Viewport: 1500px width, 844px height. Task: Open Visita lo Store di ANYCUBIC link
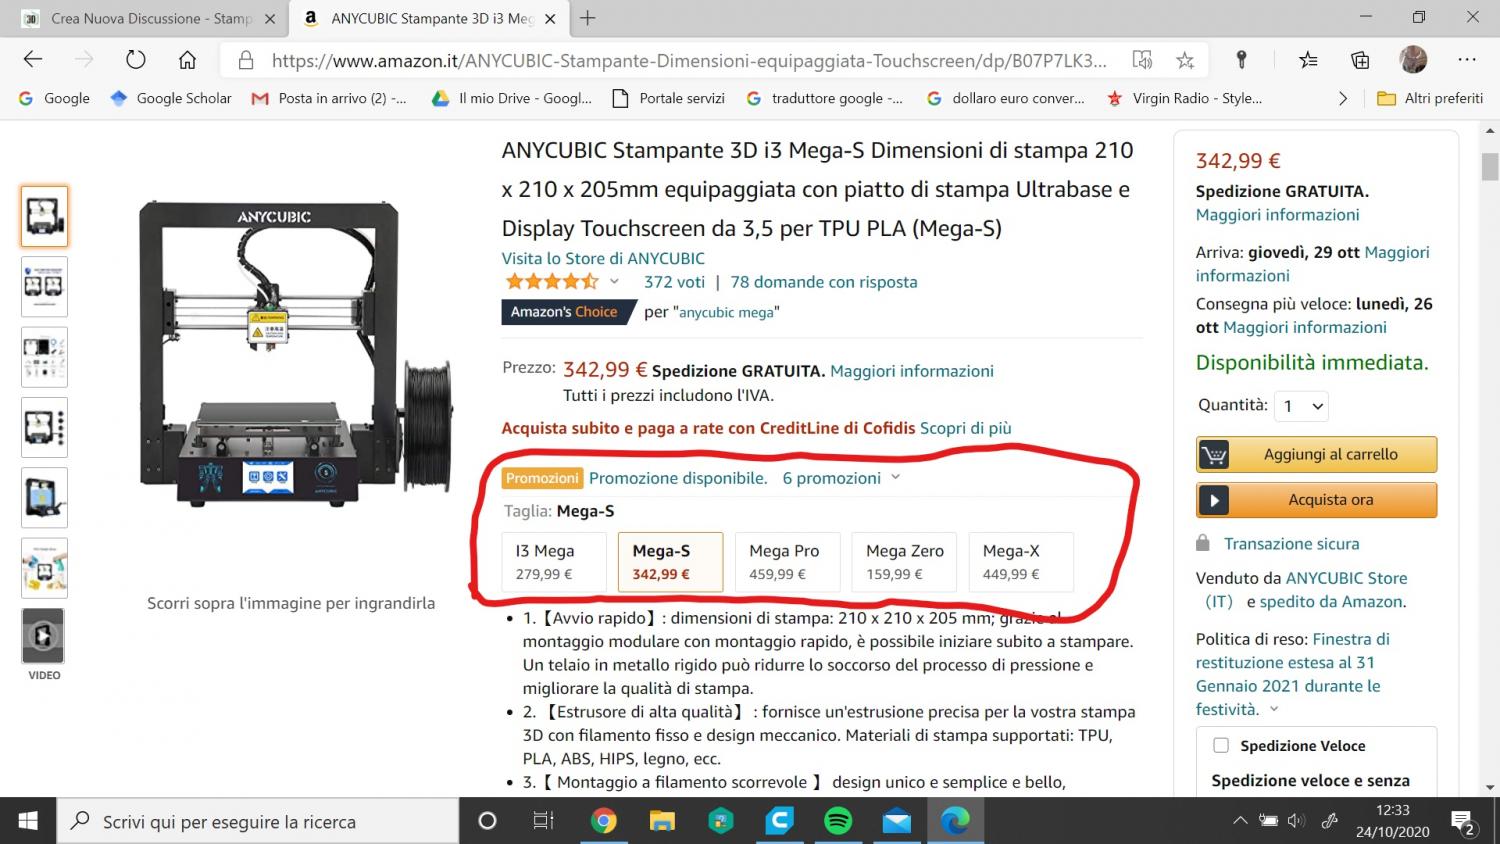(x=603, y=258)
